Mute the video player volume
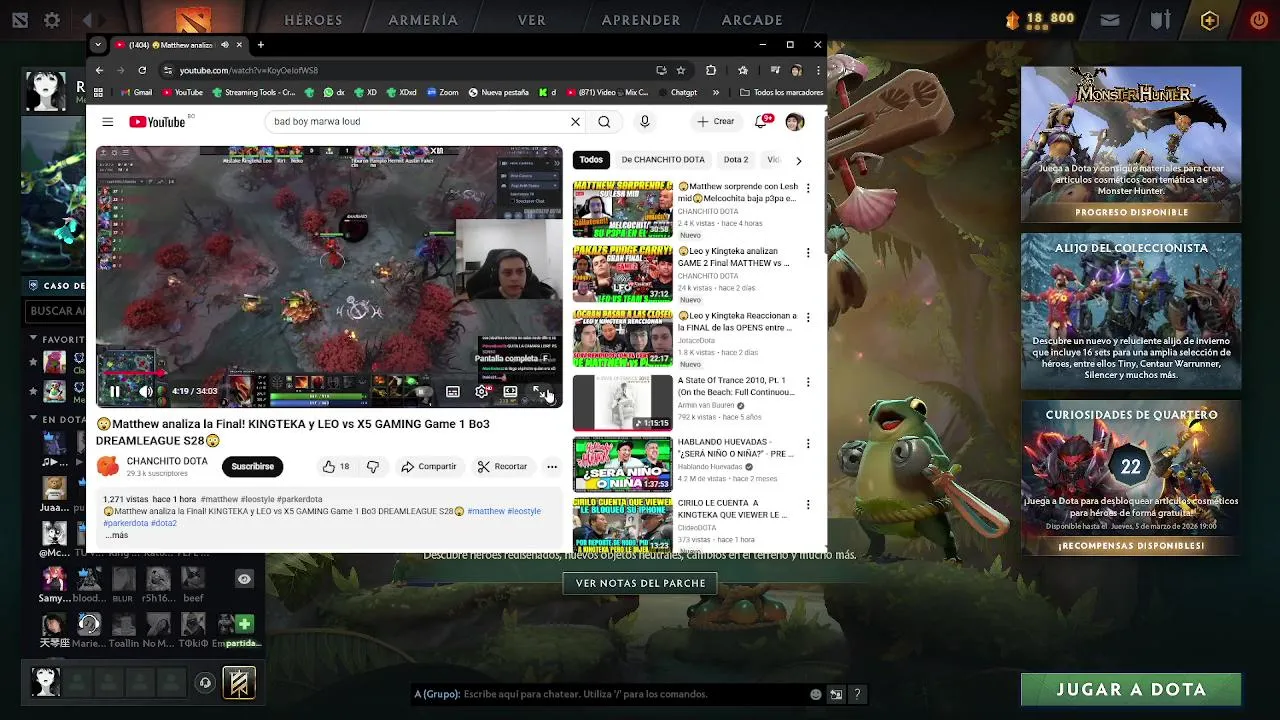Viewport: 1280px width, 720px height. (x=146, y=392)
